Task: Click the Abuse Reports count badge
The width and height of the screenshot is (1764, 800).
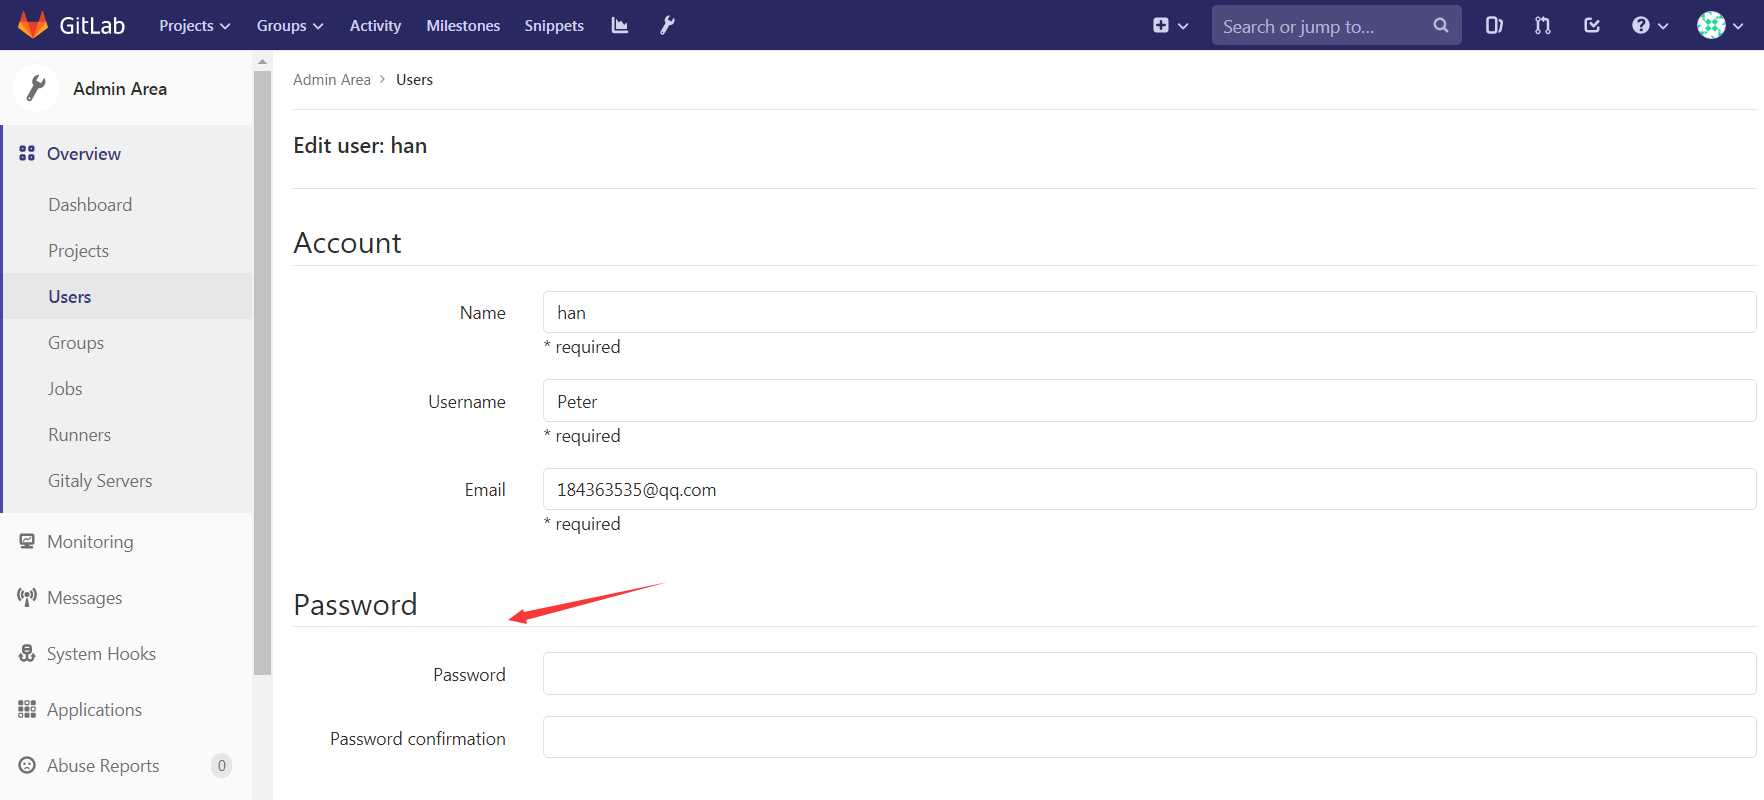Action: [222, 766]
